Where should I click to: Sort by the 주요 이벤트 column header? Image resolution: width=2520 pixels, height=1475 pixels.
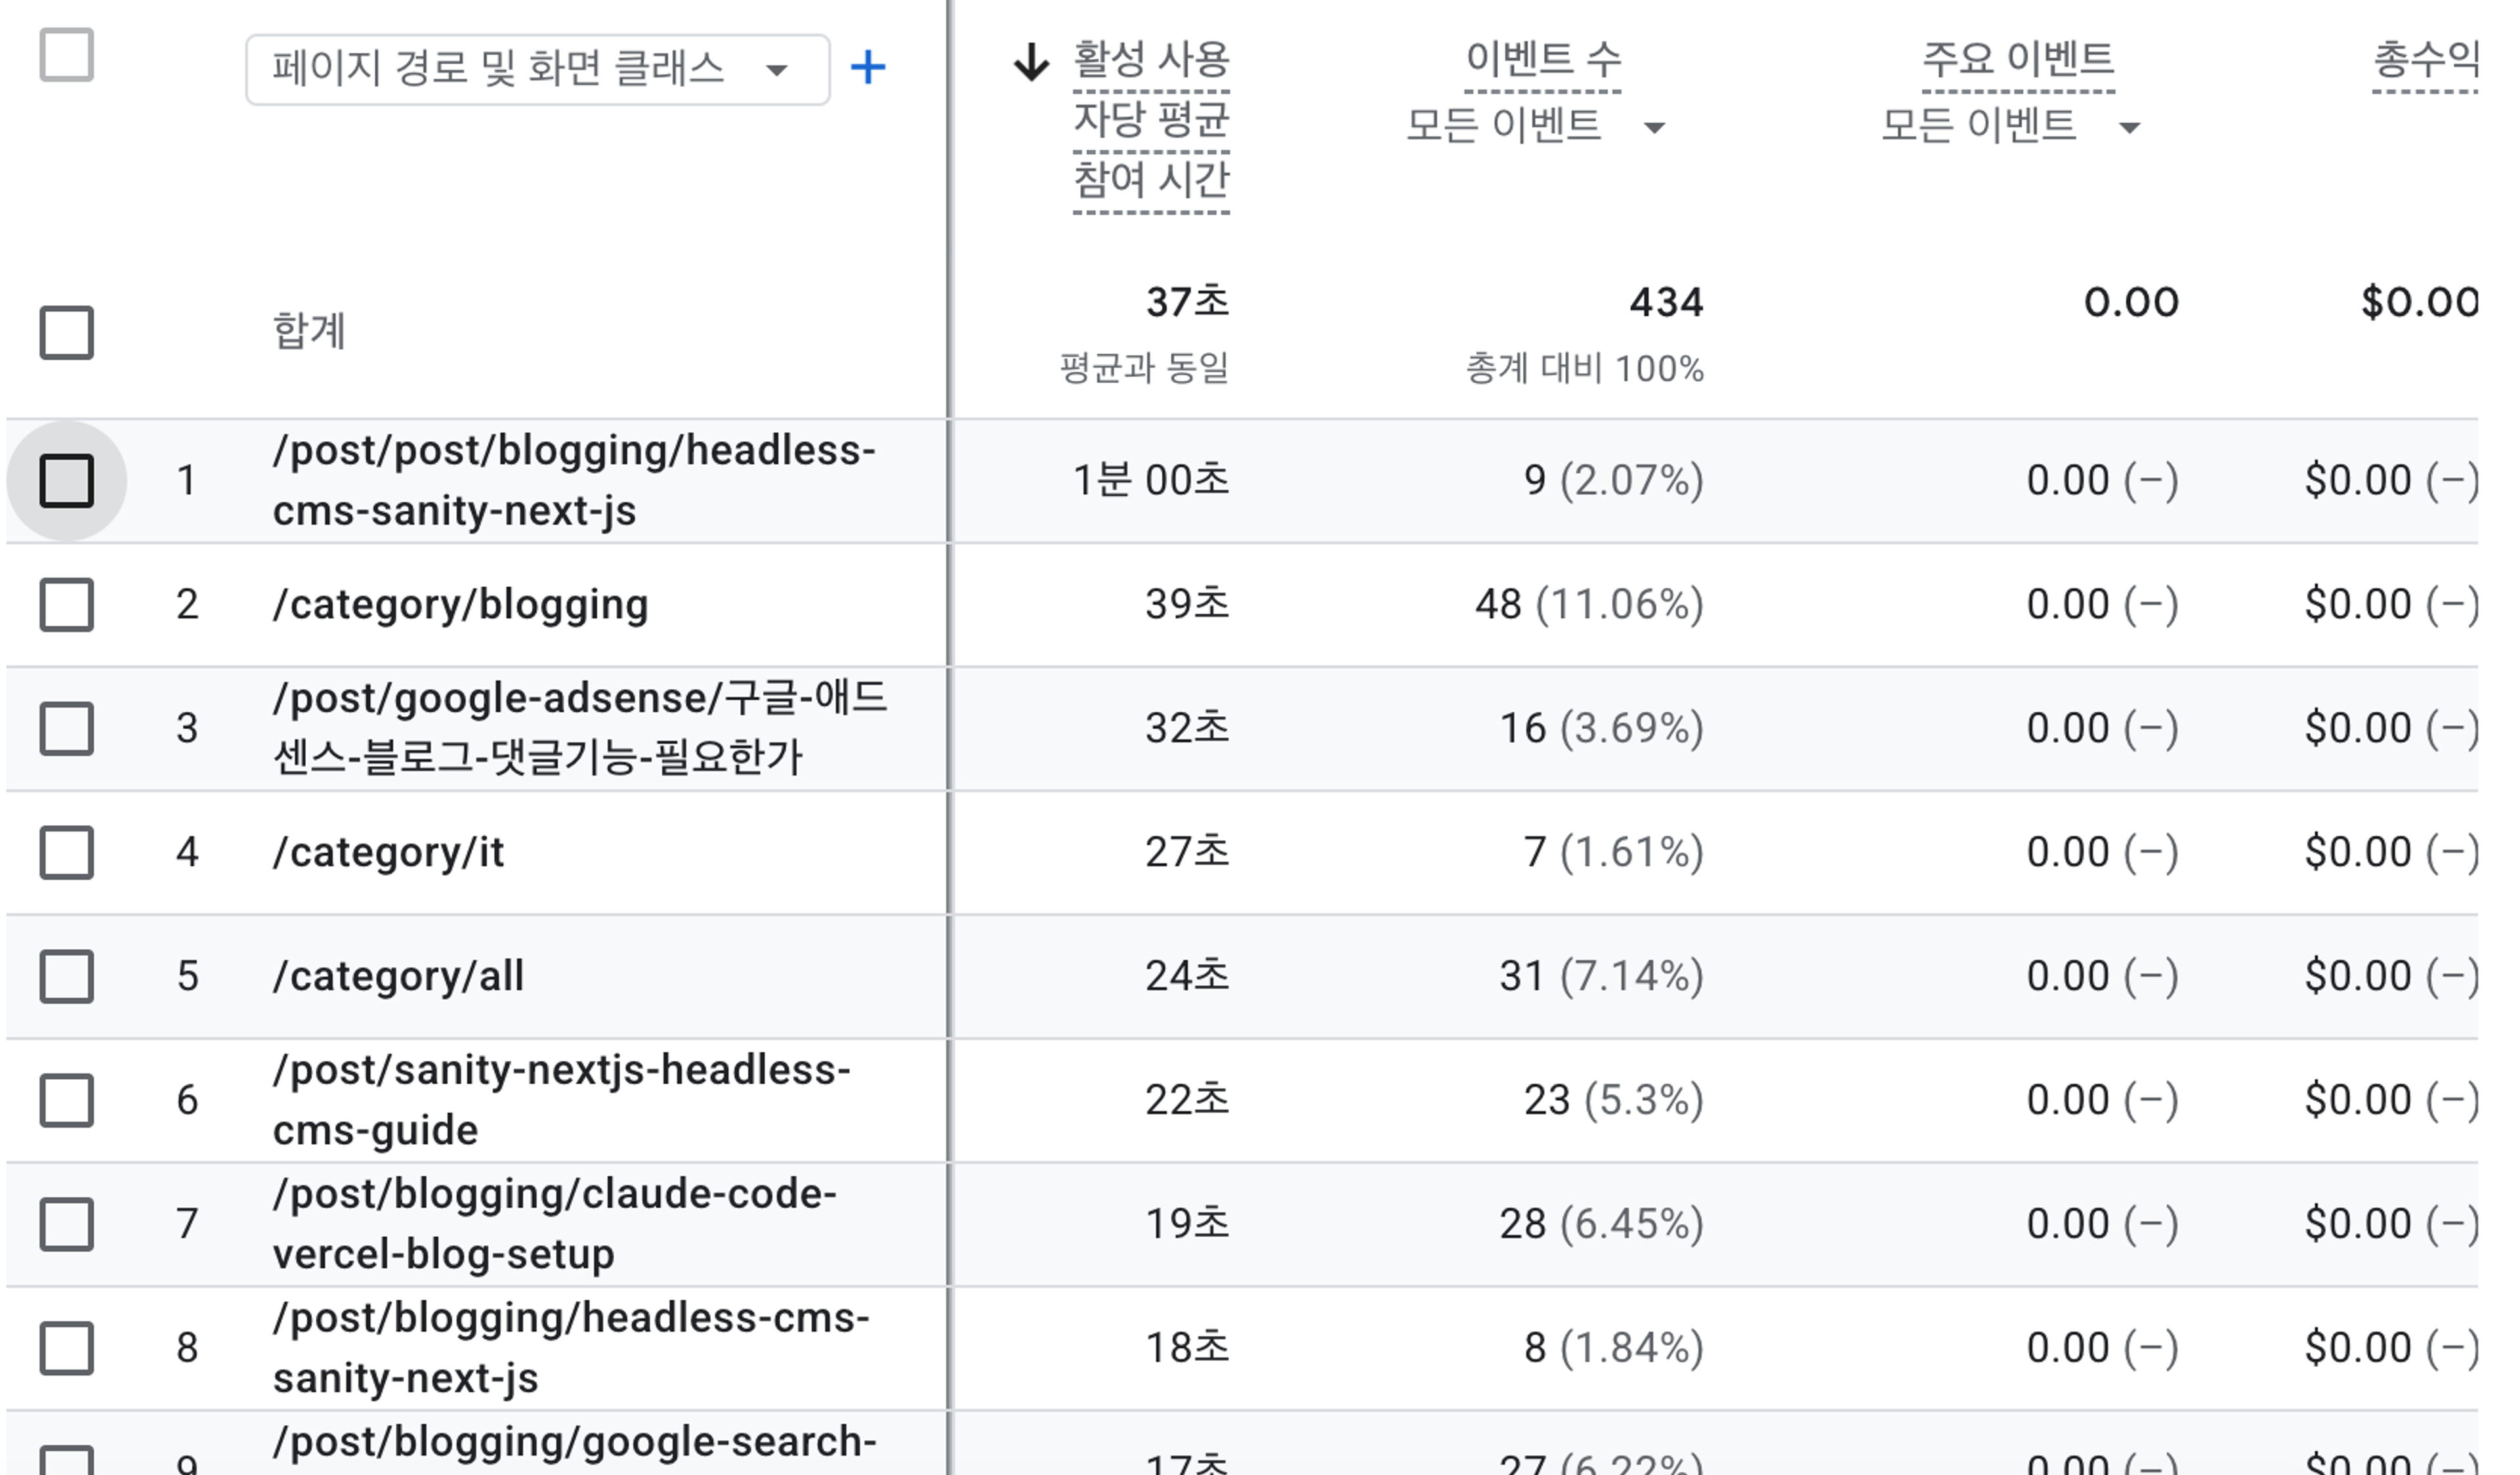coord(2018,59)
